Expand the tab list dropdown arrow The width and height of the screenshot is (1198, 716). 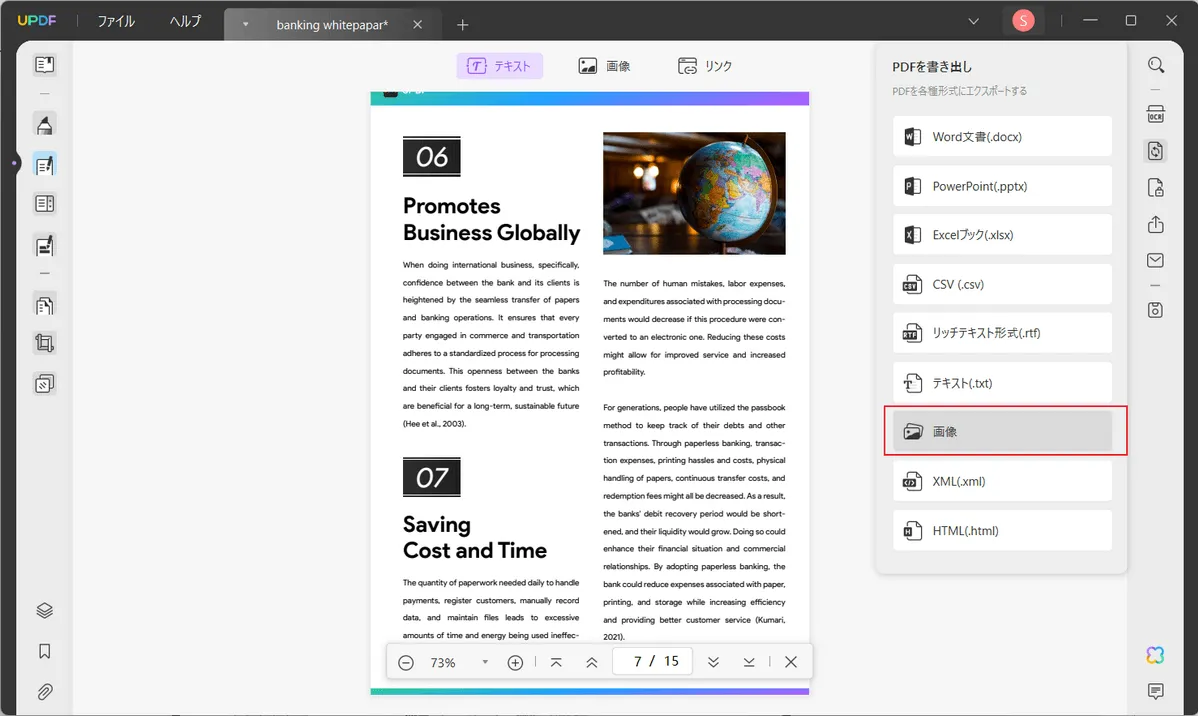(245, 24)
